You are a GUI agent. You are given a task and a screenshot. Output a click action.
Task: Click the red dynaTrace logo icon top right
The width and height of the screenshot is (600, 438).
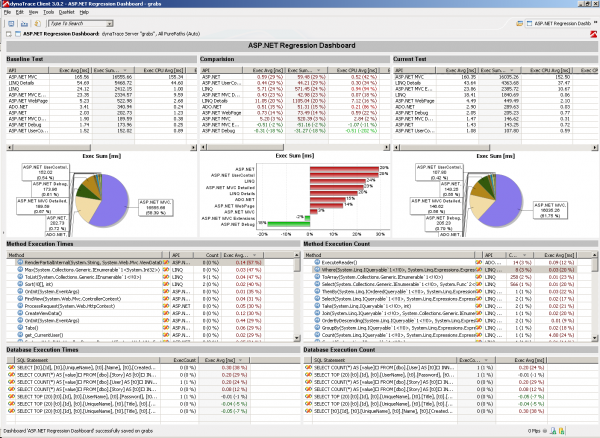coord(593,34)
